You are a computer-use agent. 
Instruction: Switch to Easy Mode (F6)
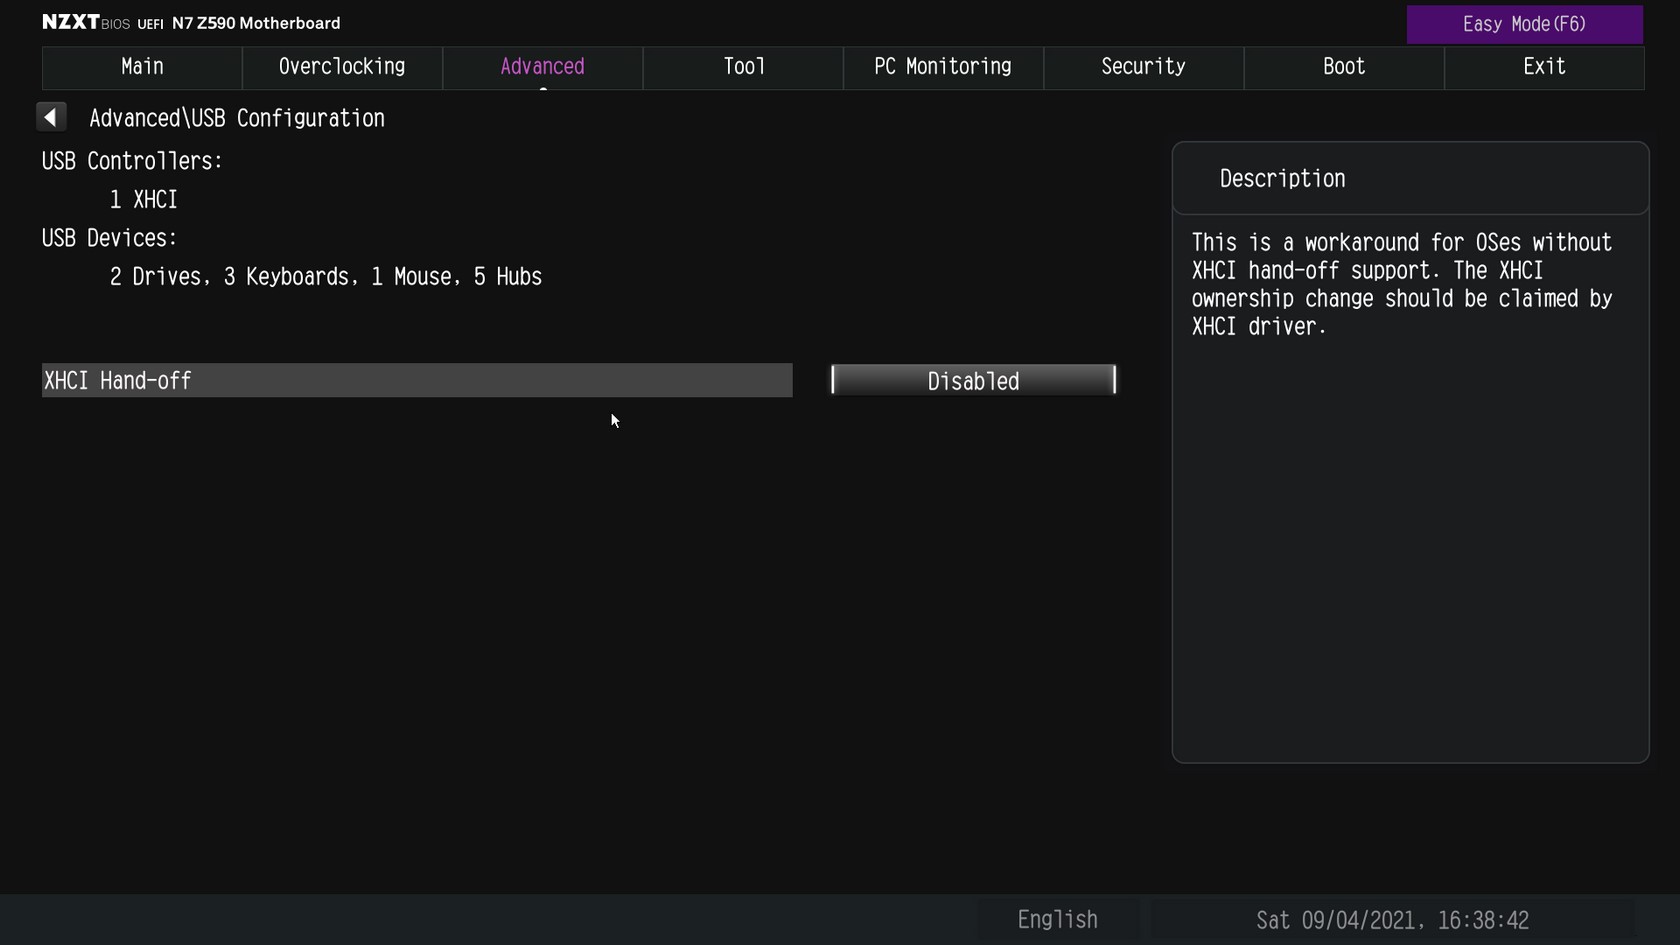tap(1524, 24)
